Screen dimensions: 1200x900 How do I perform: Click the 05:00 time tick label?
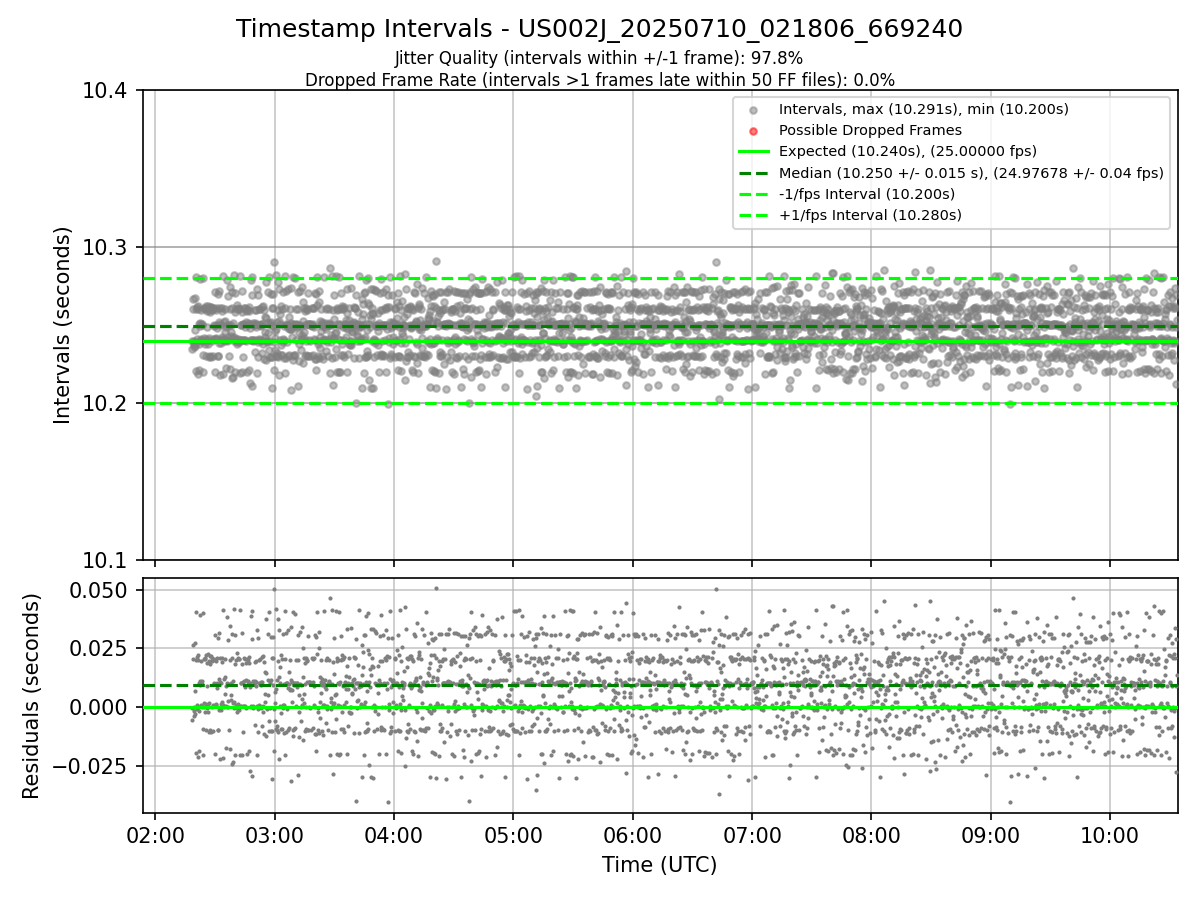(x=513, y=835)
